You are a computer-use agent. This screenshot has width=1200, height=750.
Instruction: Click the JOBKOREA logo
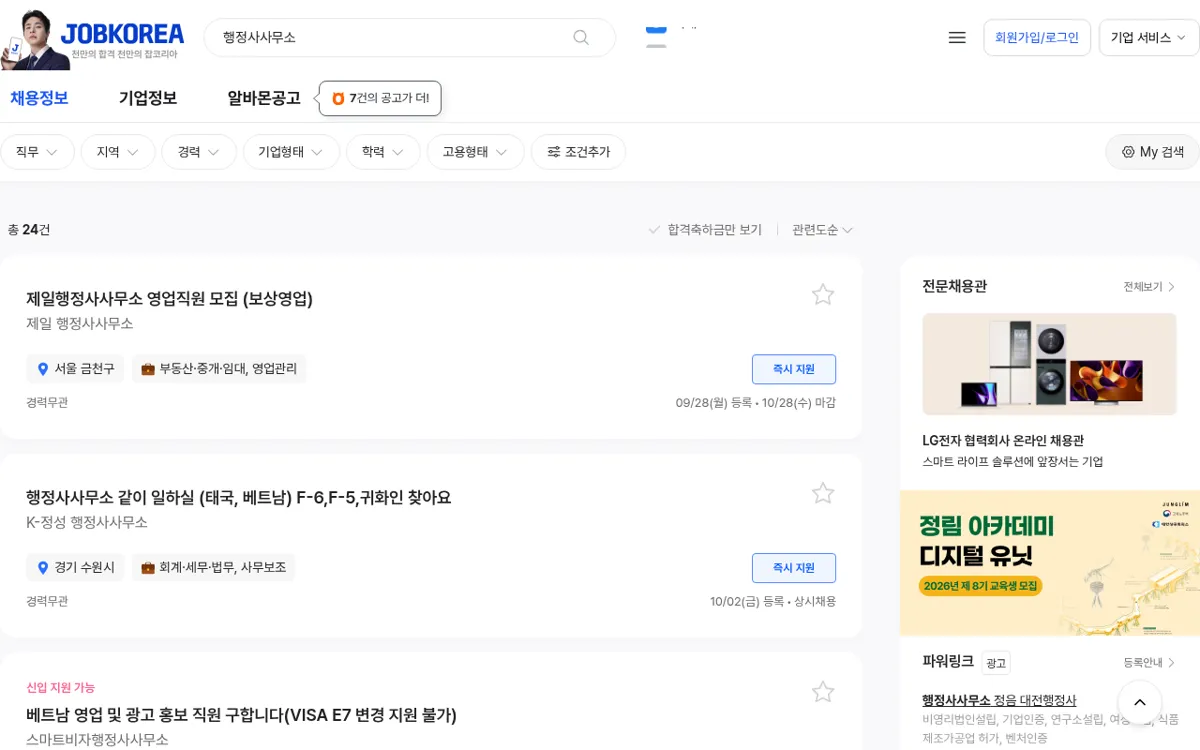tap(122, 35)
